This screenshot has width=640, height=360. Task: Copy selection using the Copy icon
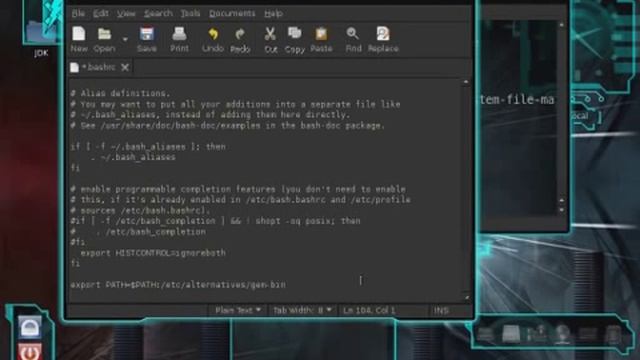point(295,39)
